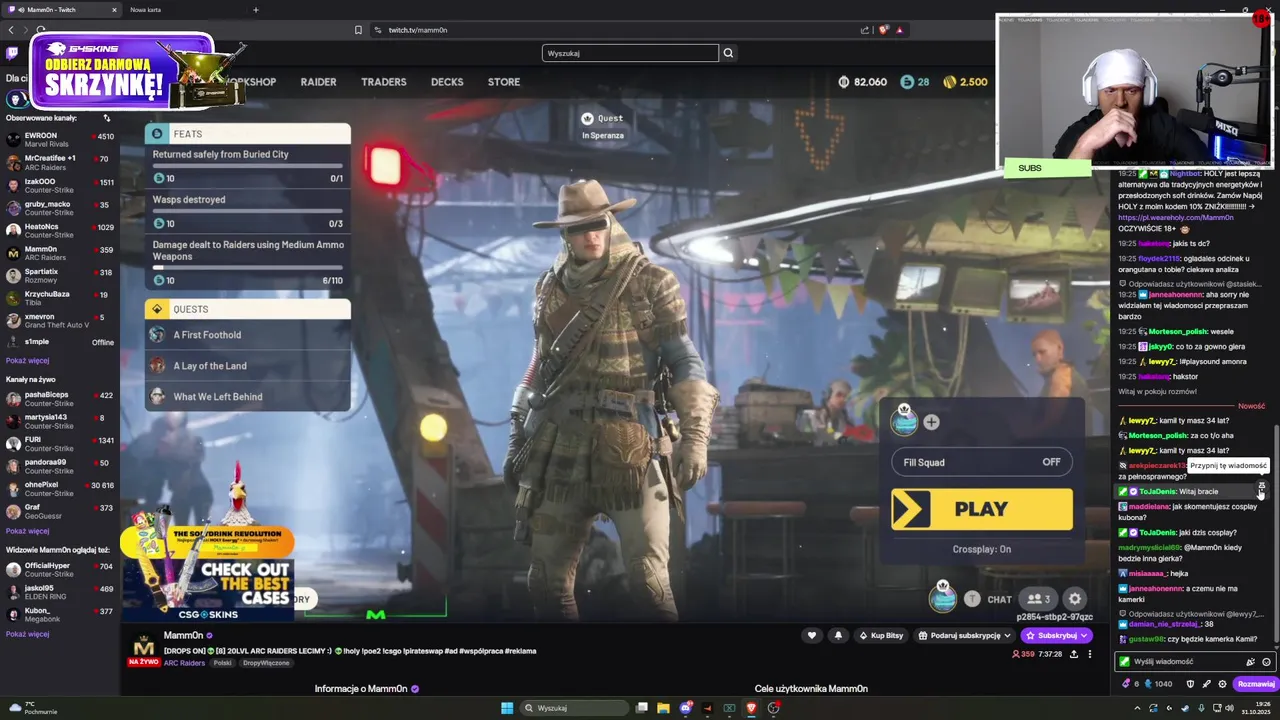Click the celebration icon in chat input

[x=1250, y=662]
